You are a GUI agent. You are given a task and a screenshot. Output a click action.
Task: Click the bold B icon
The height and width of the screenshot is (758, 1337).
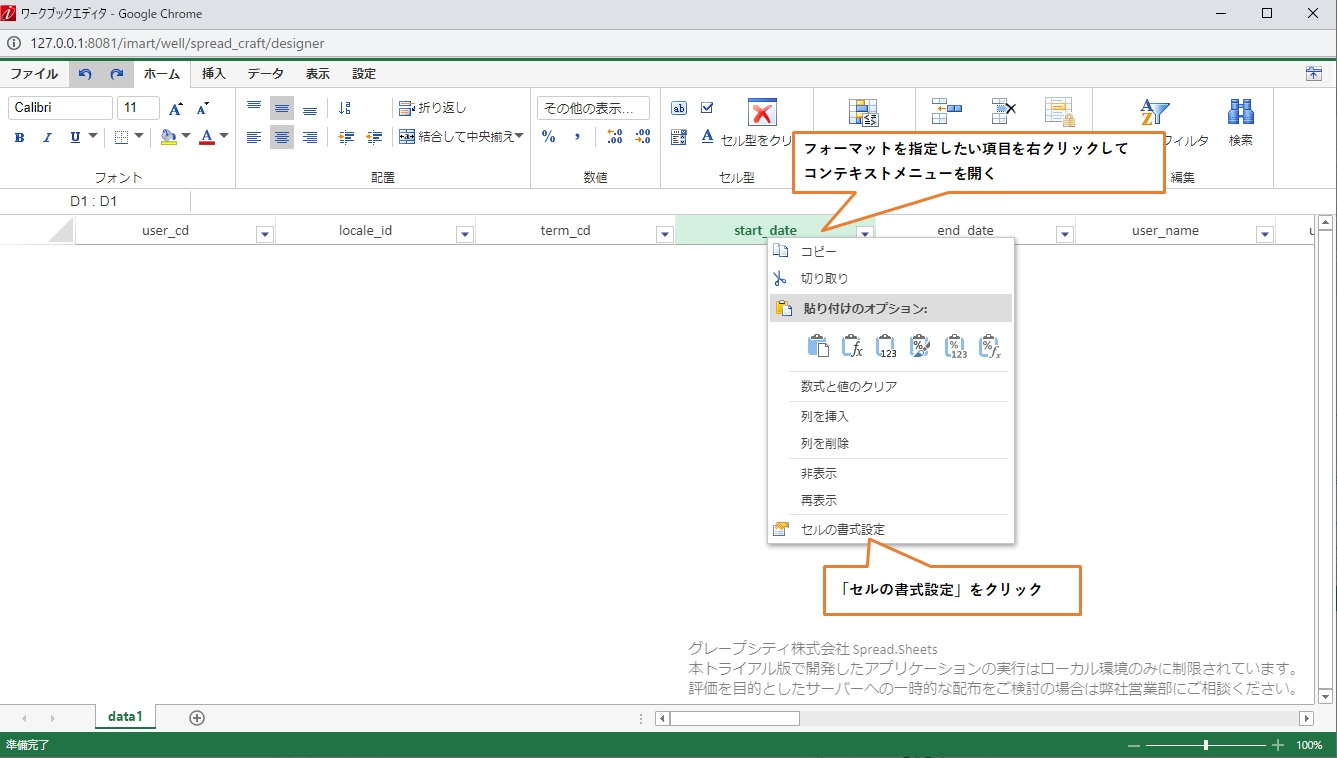19,138
